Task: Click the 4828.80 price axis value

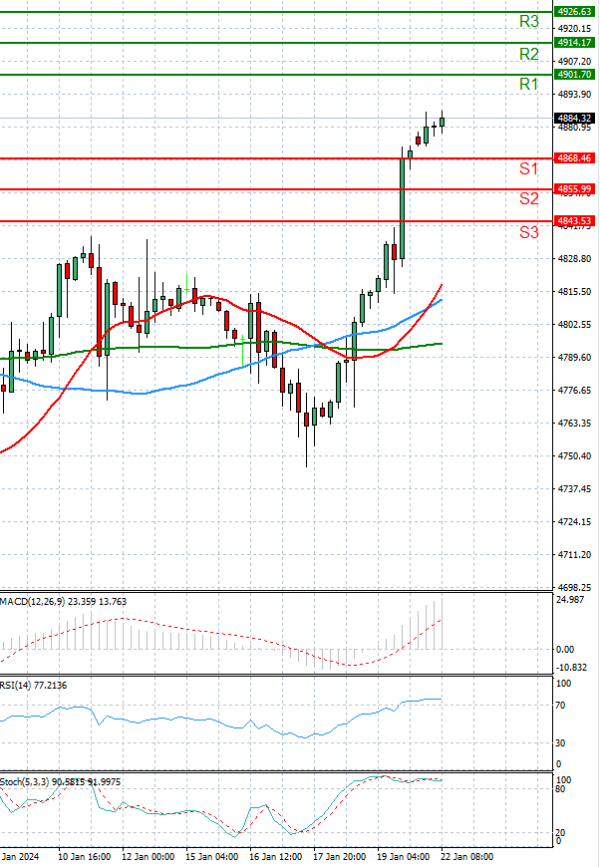Action: tap(574, 259)
